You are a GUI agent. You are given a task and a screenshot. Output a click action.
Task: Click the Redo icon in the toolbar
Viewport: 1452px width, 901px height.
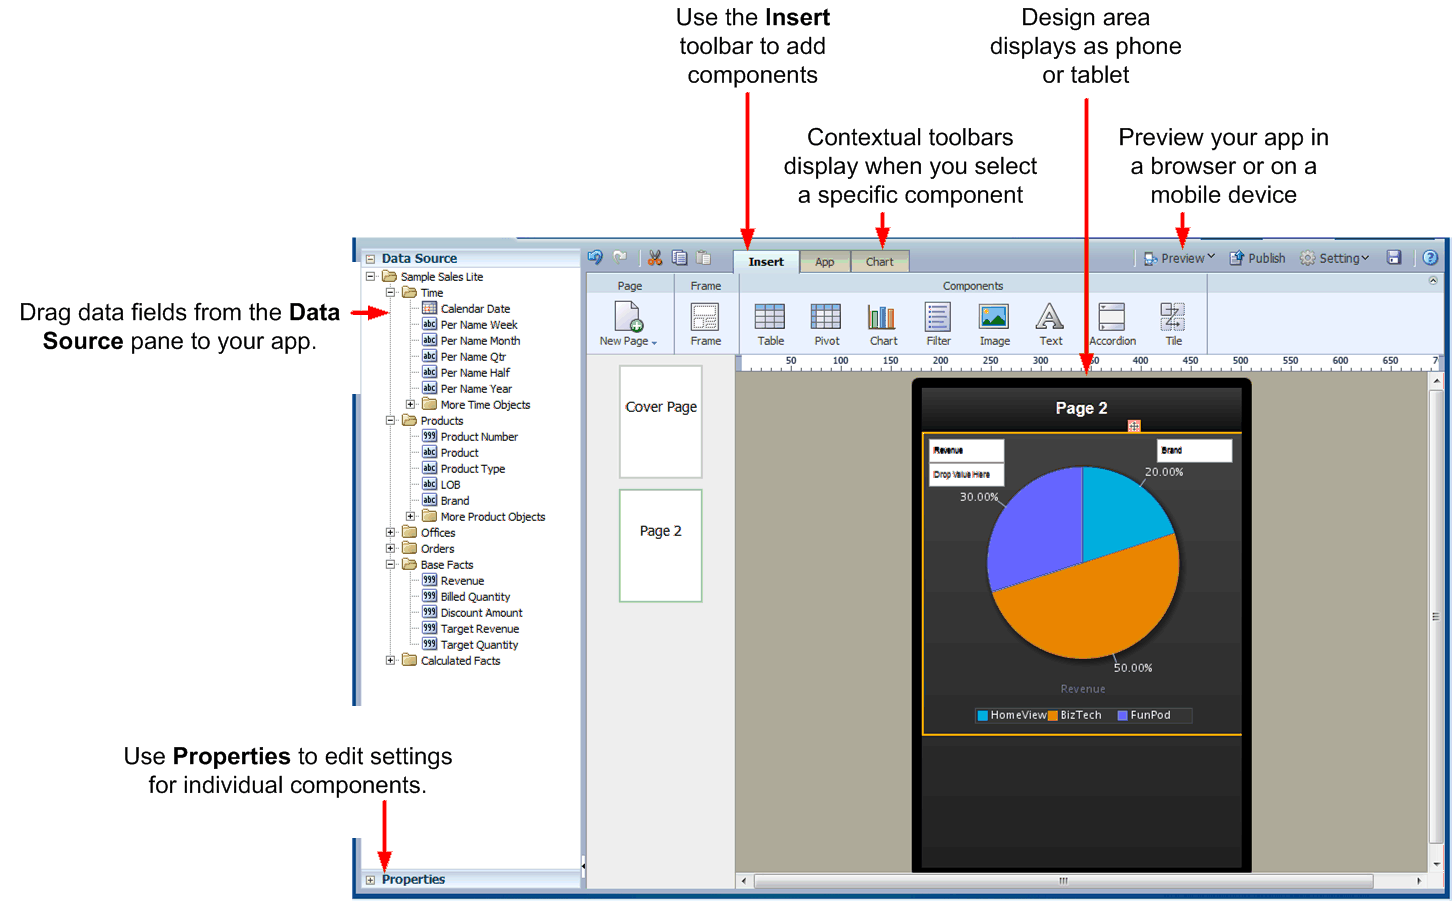(620, 257)
